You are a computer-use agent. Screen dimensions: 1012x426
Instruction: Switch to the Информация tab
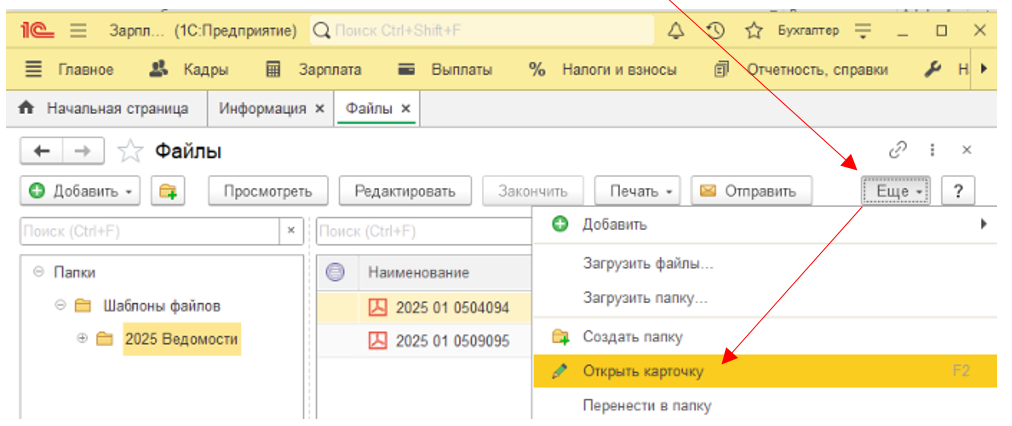coord(262,108)
